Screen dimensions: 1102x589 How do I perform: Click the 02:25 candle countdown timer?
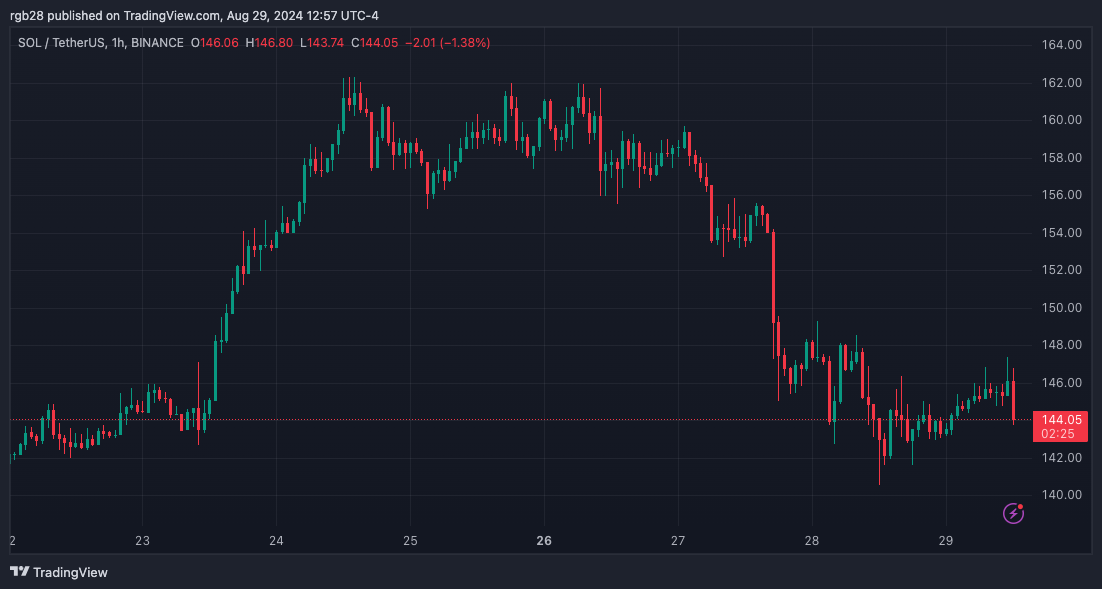(1058, 434)
